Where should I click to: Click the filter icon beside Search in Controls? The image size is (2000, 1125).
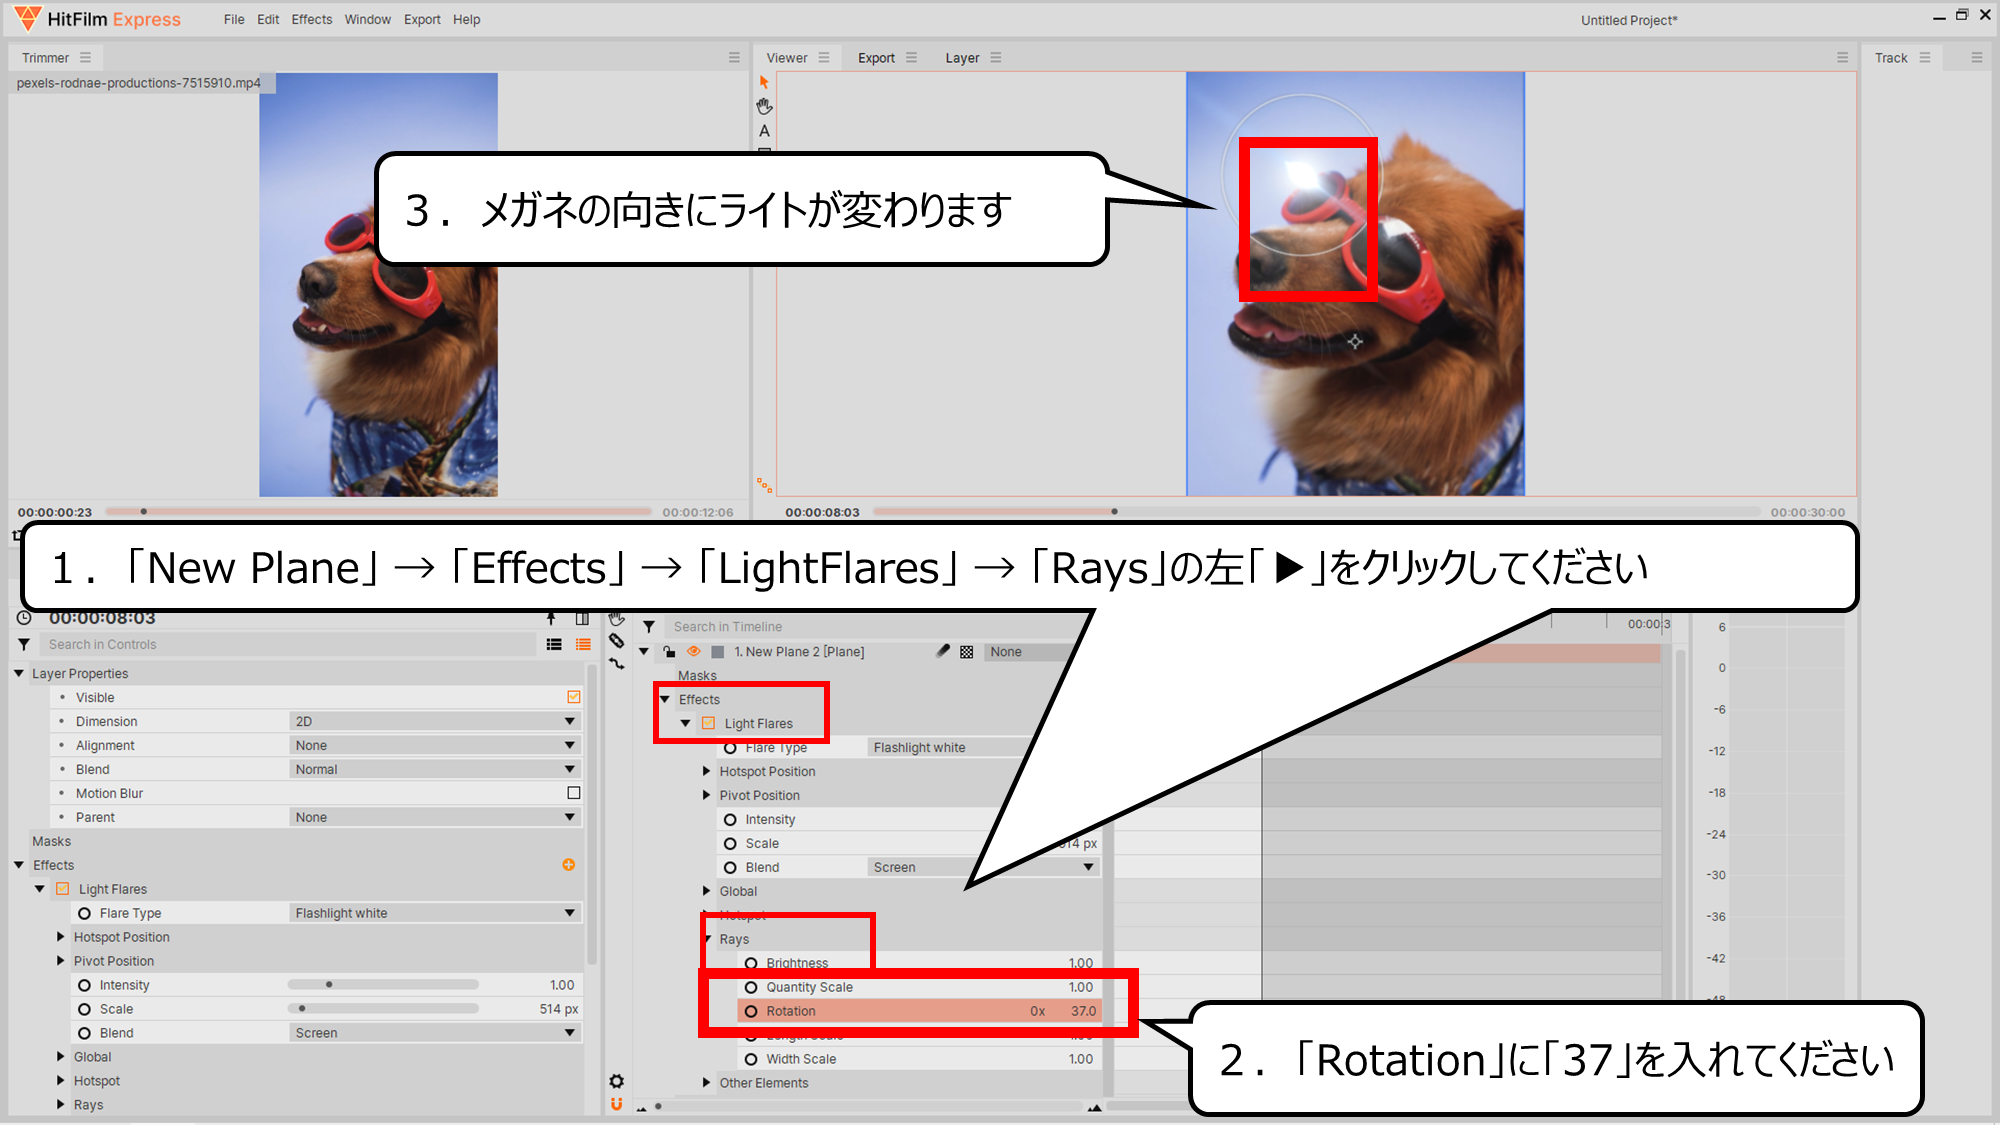point(24,645)
